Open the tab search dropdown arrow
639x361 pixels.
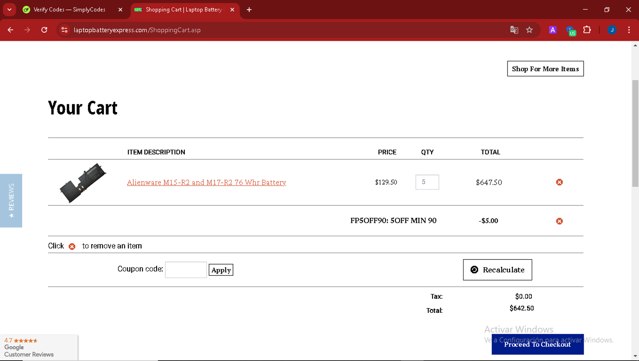pos(9,9)
